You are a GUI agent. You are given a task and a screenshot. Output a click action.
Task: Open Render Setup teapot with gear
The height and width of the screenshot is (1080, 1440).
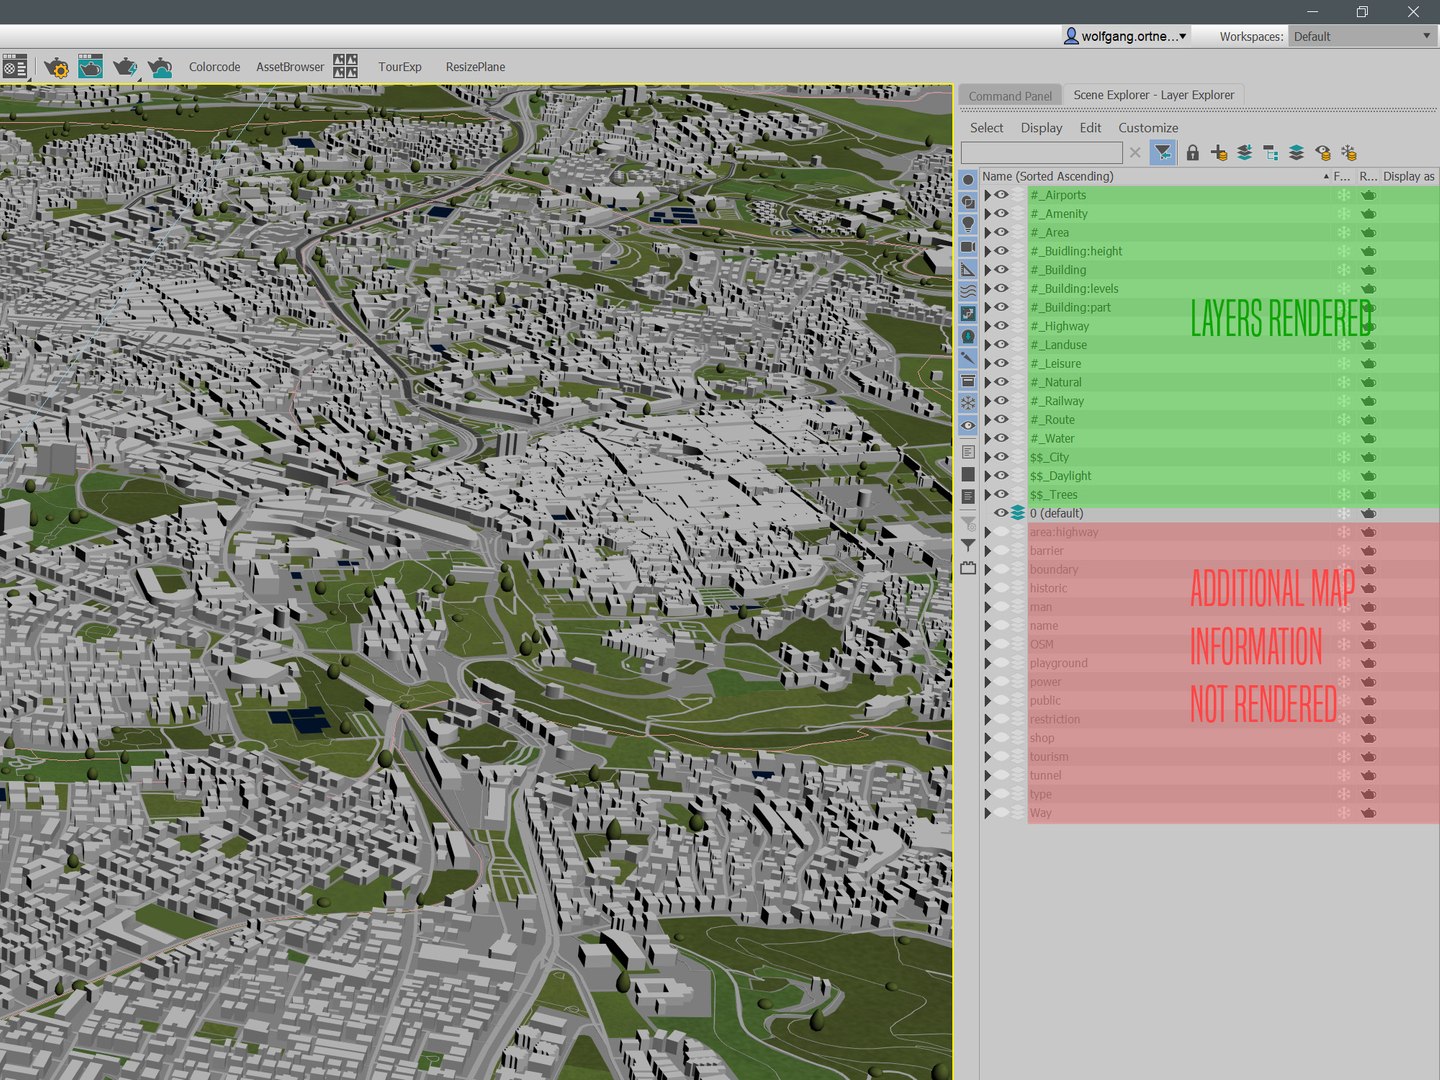click(x=56, y=67)
